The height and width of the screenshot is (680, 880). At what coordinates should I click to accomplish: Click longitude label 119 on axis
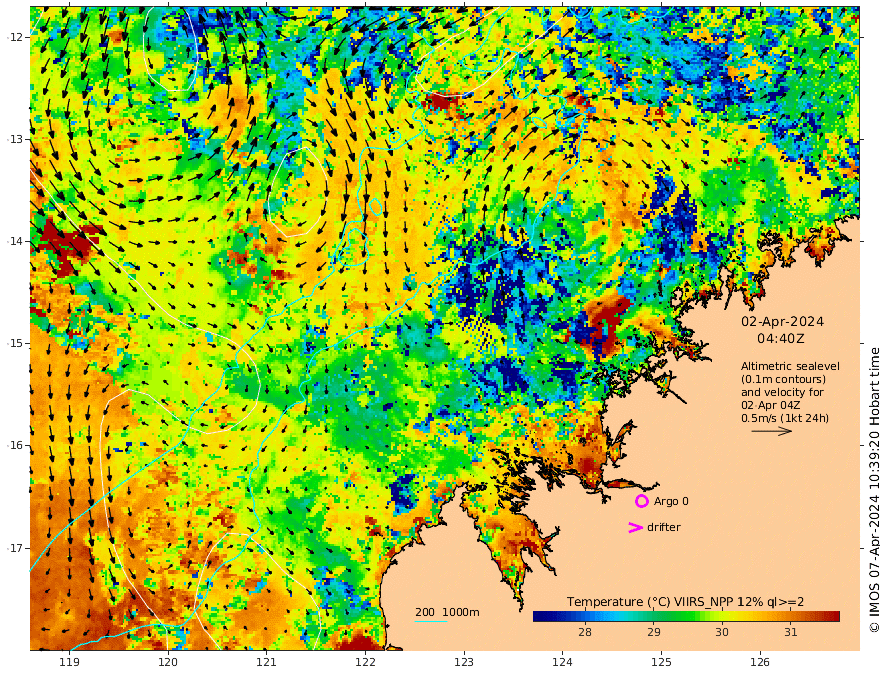pyautogui.click(x=69, y=662)
